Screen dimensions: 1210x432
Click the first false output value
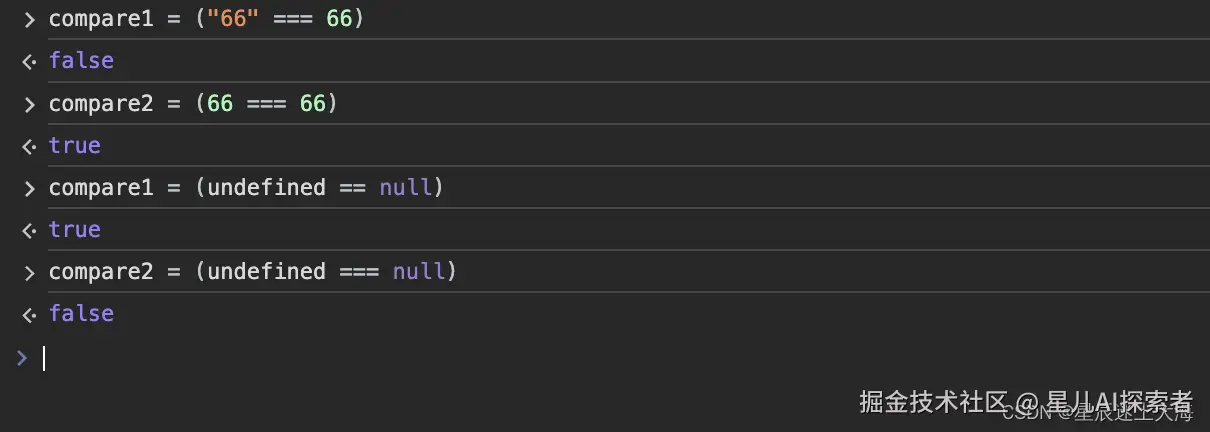81,61
